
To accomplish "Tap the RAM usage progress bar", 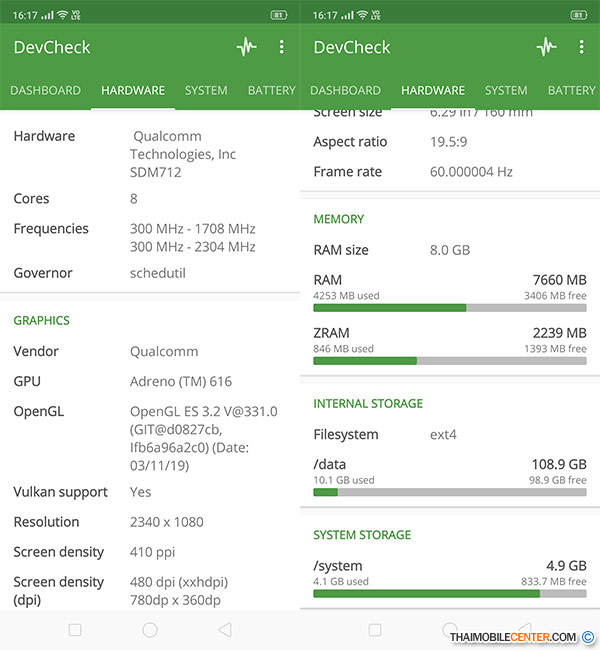I will (x=450, y=308).
